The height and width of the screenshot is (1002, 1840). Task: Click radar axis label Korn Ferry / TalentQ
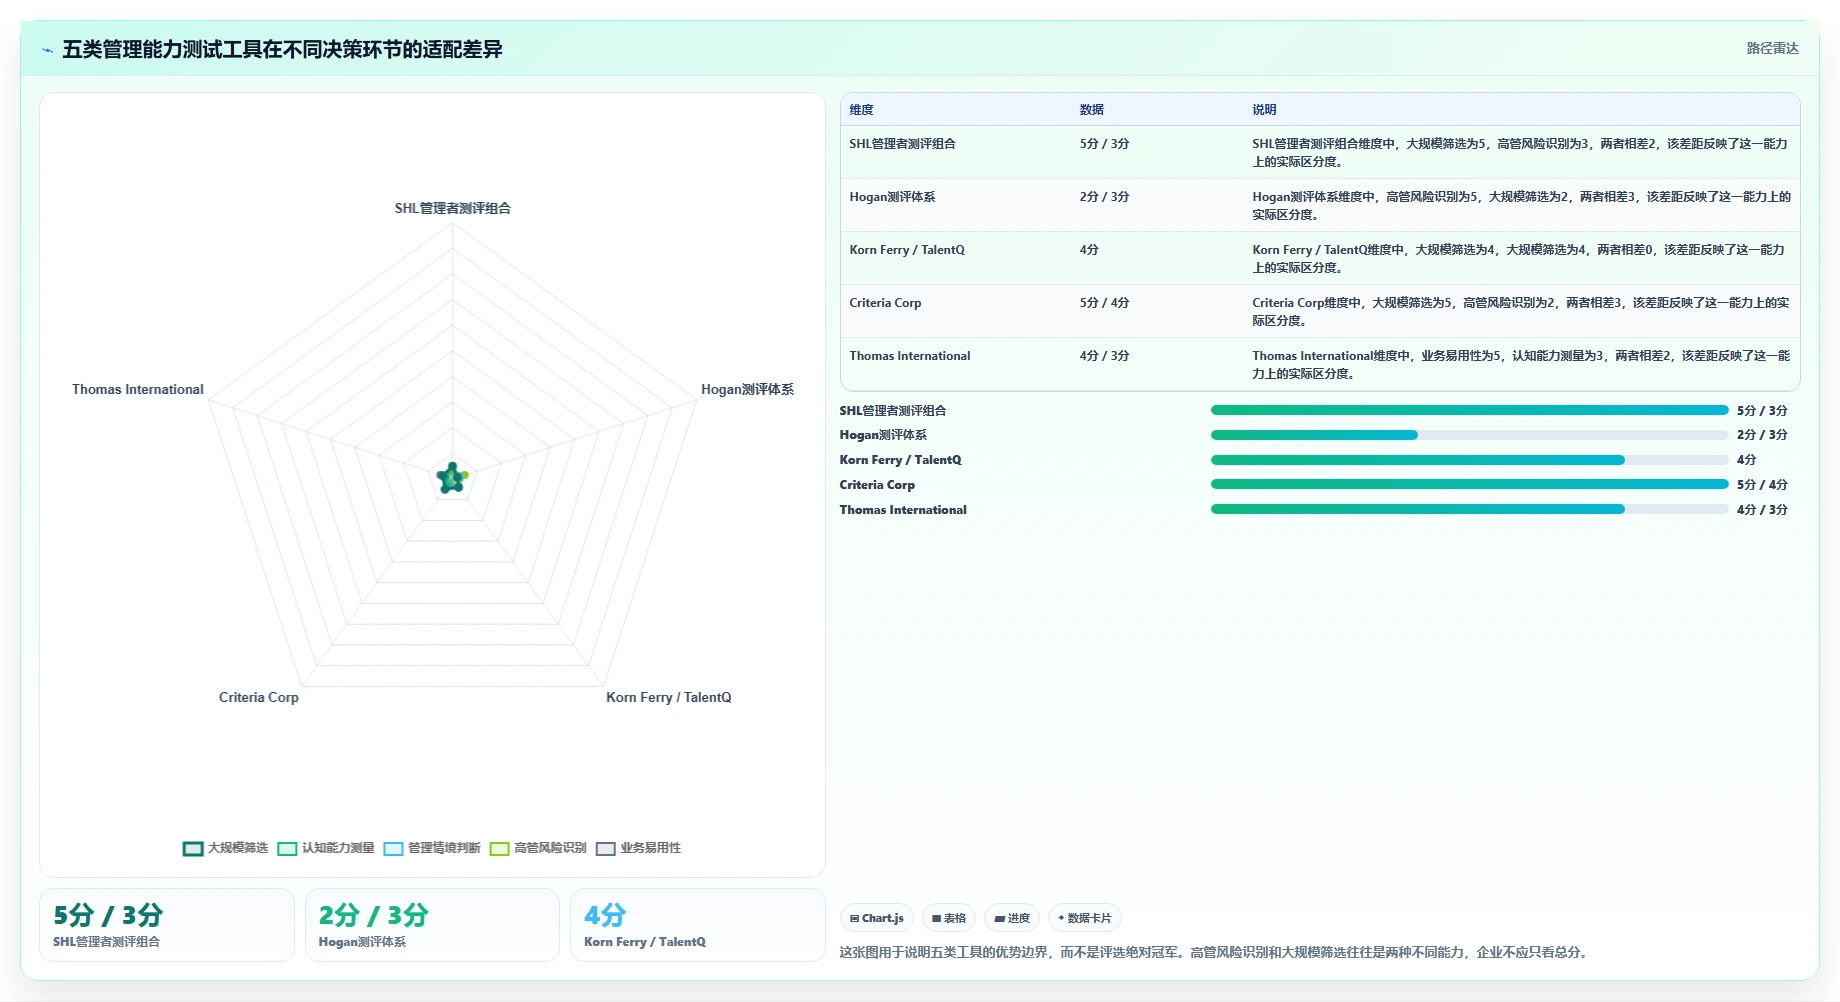pos(668,697)
